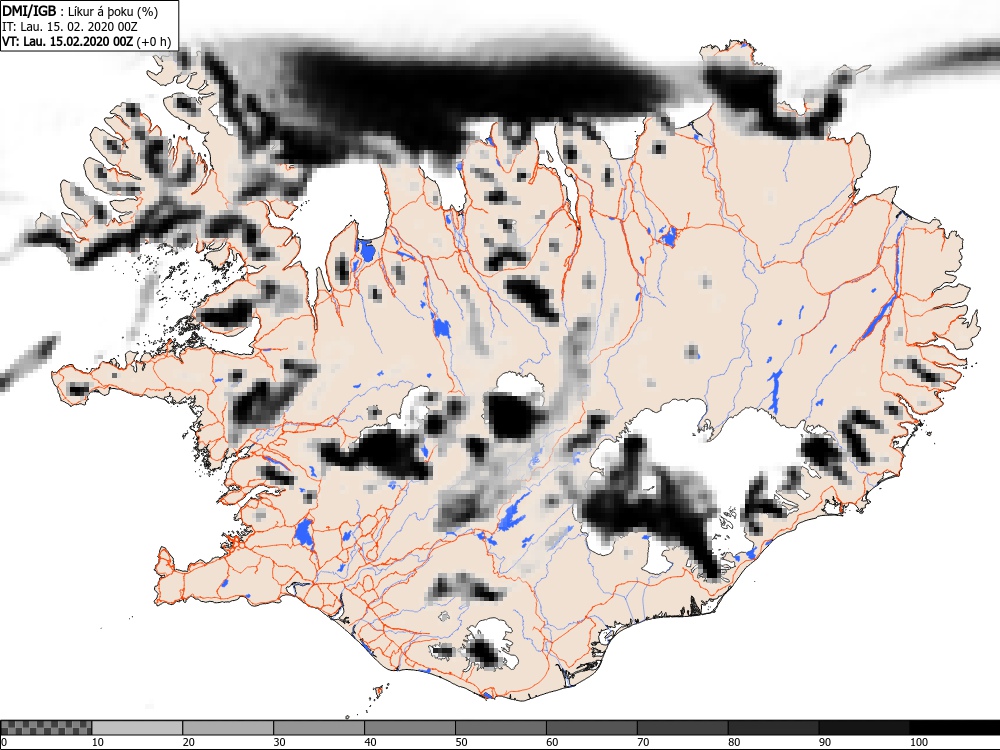
Task: Click the legend label '70'
Action: click(x=643, y=742)
